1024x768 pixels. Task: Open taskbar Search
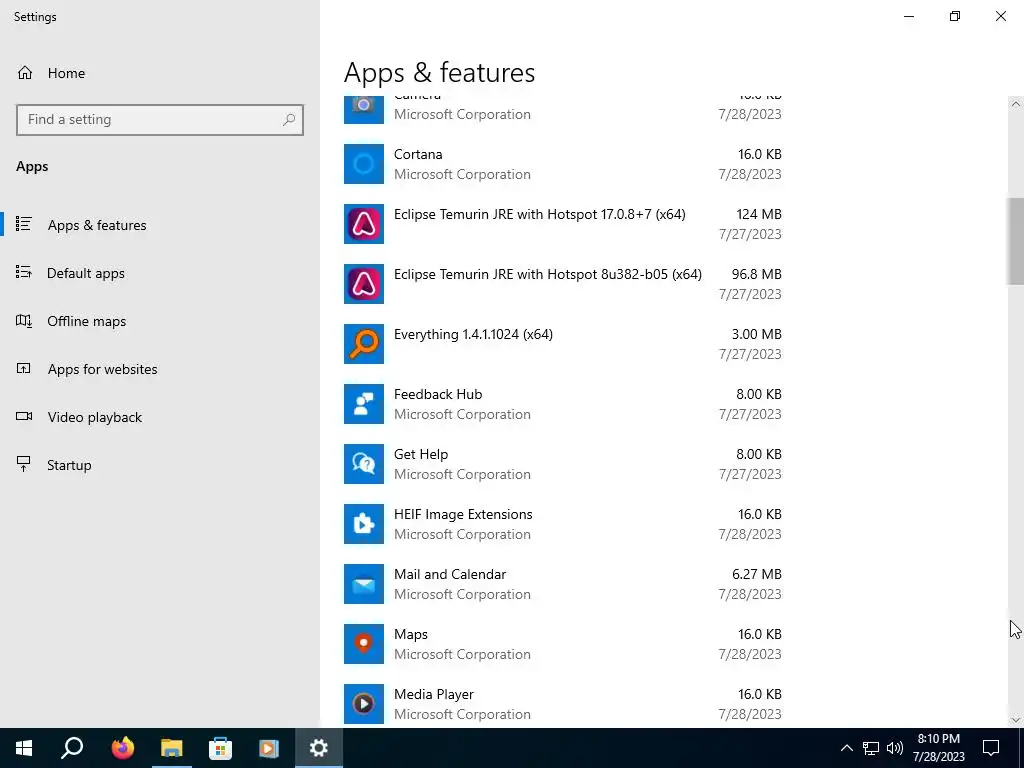pos(72,748)
